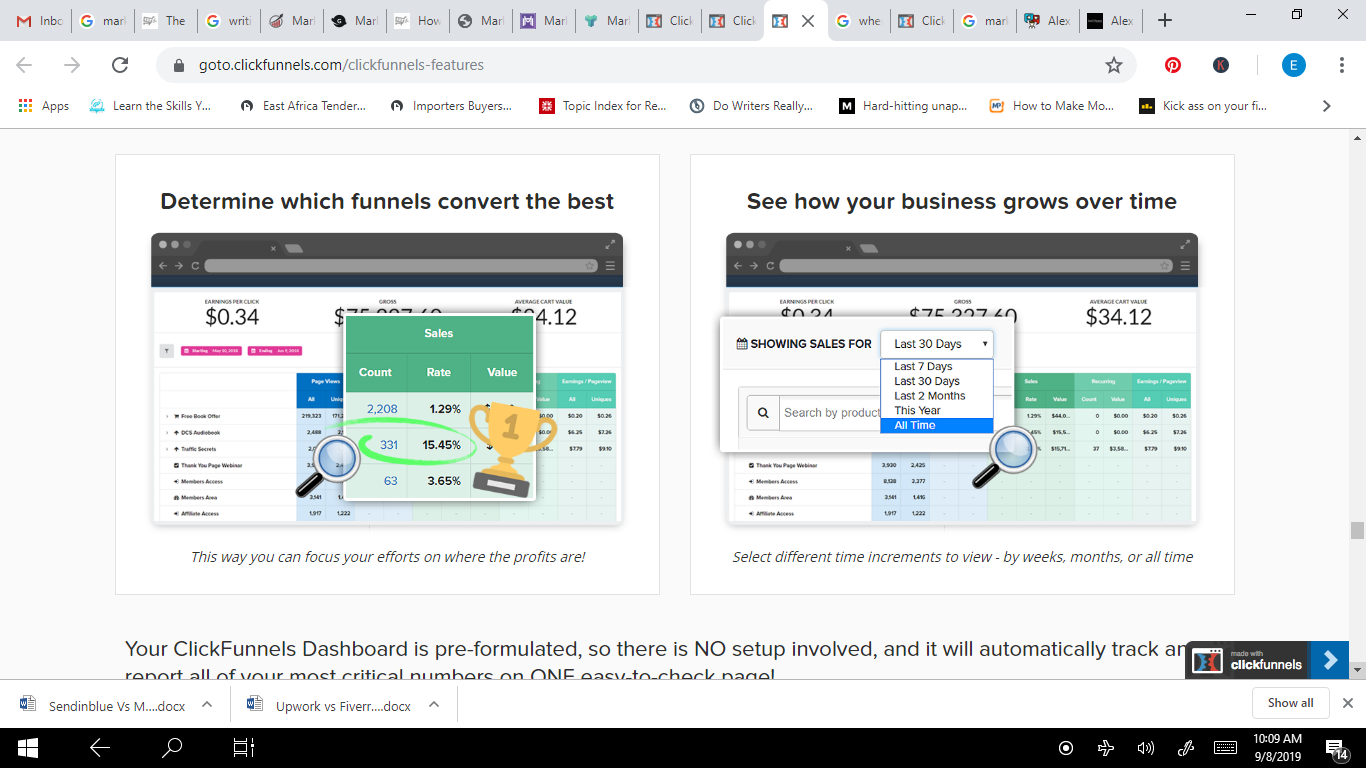
Task: Click the caption about focusing efforts on profits
Action: coord(388,557)
